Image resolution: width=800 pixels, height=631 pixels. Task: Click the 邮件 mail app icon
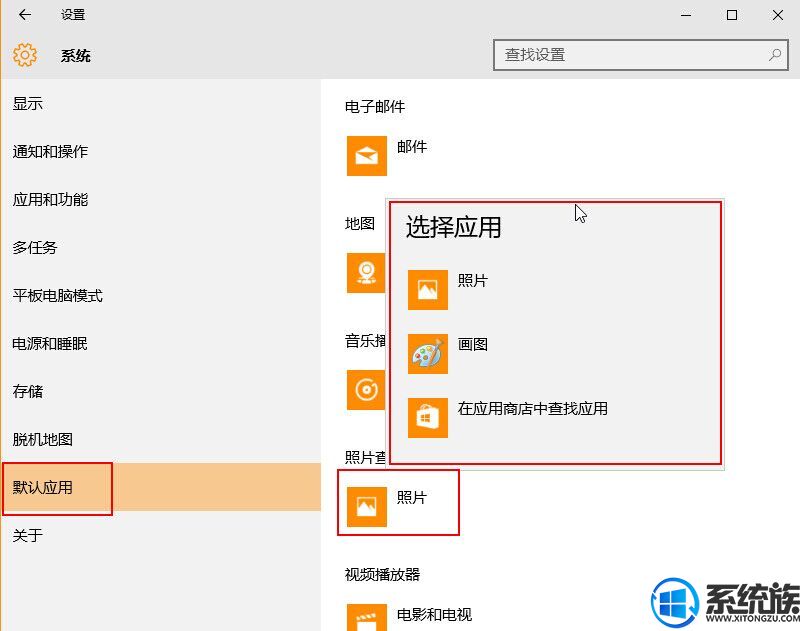click(x=367, y=156)
